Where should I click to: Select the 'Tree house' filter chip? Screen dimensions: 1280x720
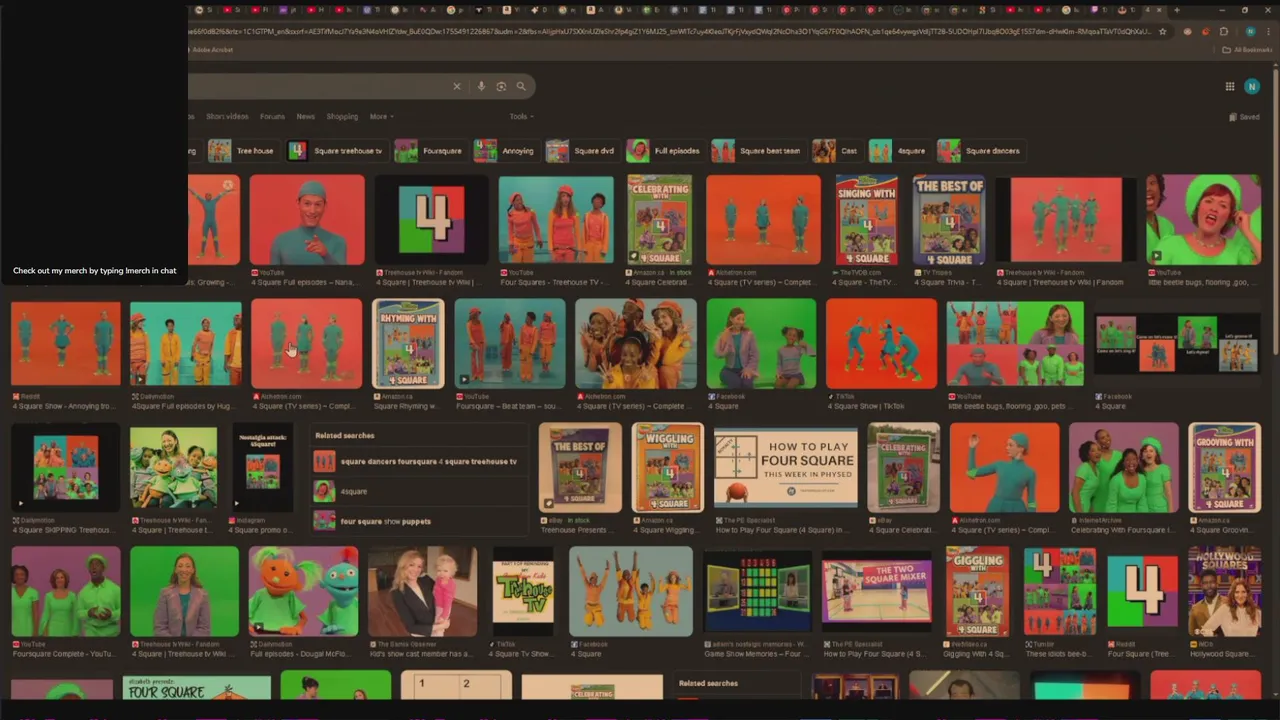click(x=242, y=151)
